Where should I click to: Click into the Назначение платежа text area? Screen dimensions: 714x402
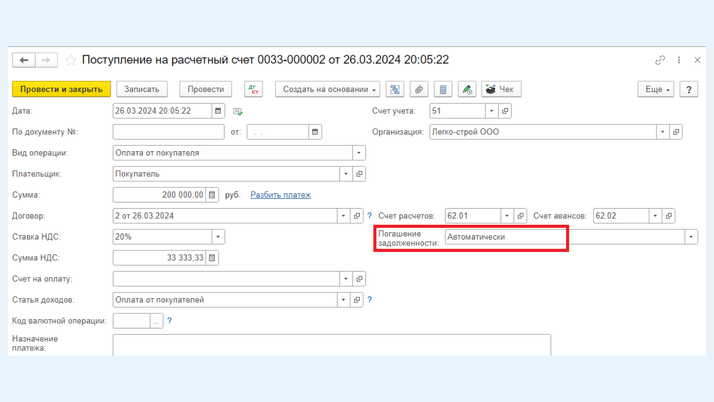click(331, 344)
